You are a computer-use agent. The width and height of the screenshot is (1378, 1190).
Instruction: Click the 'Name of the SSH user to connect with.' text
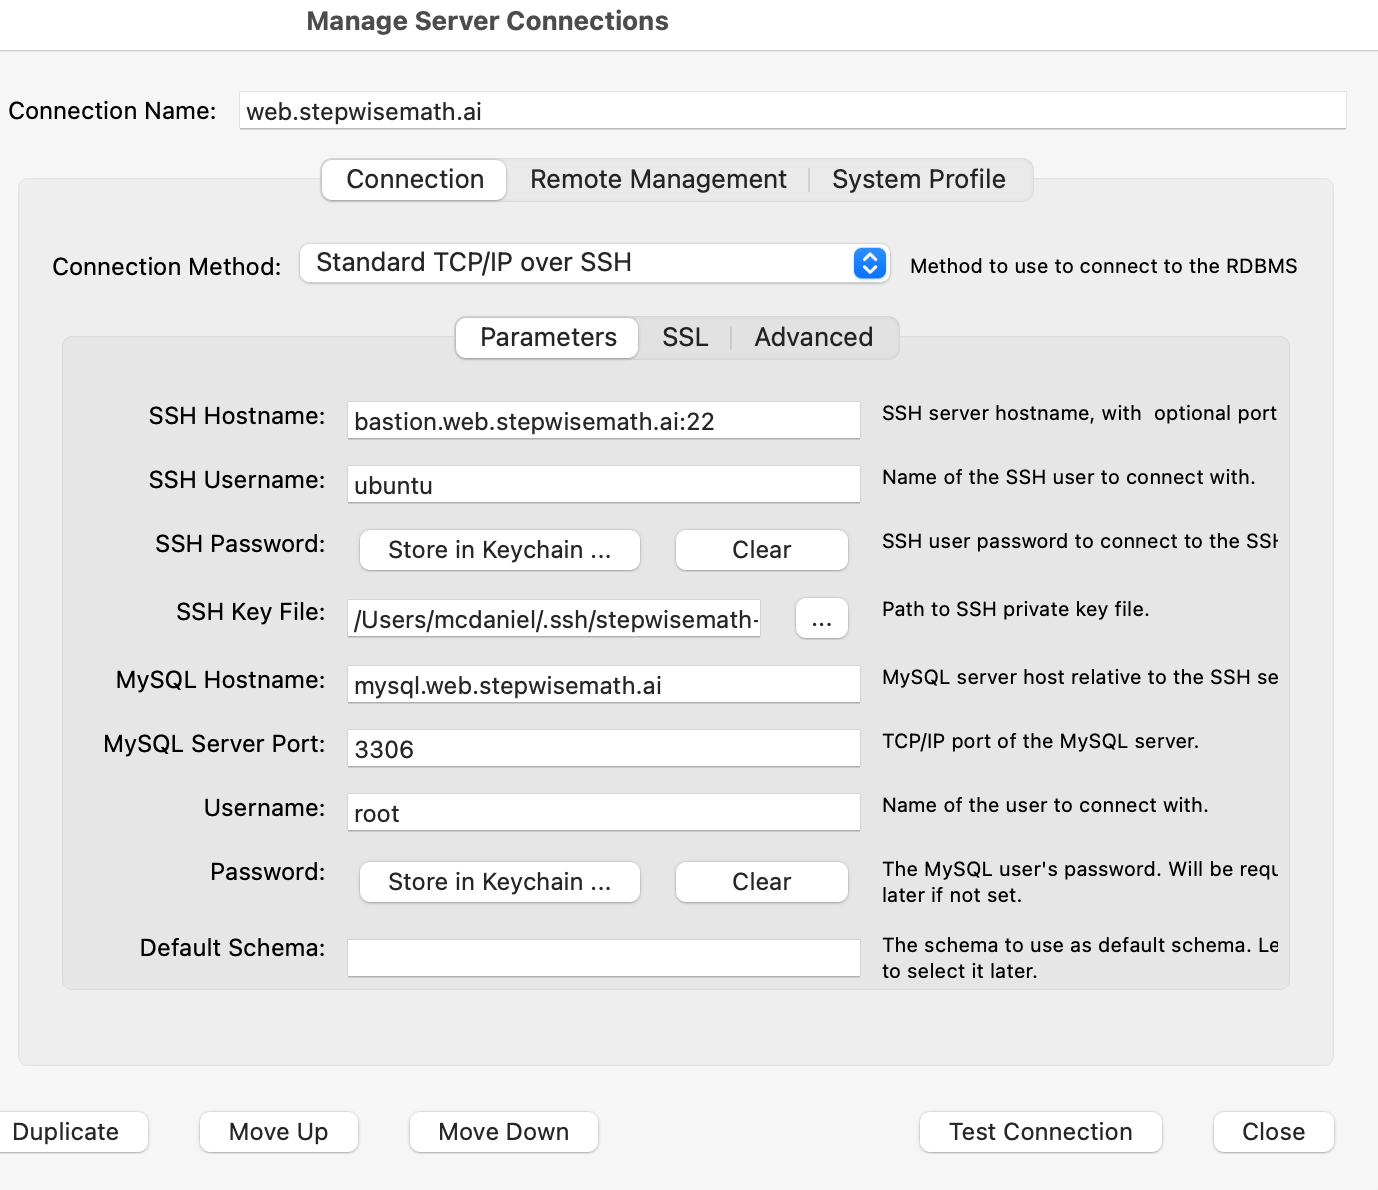click(1068, 477)
